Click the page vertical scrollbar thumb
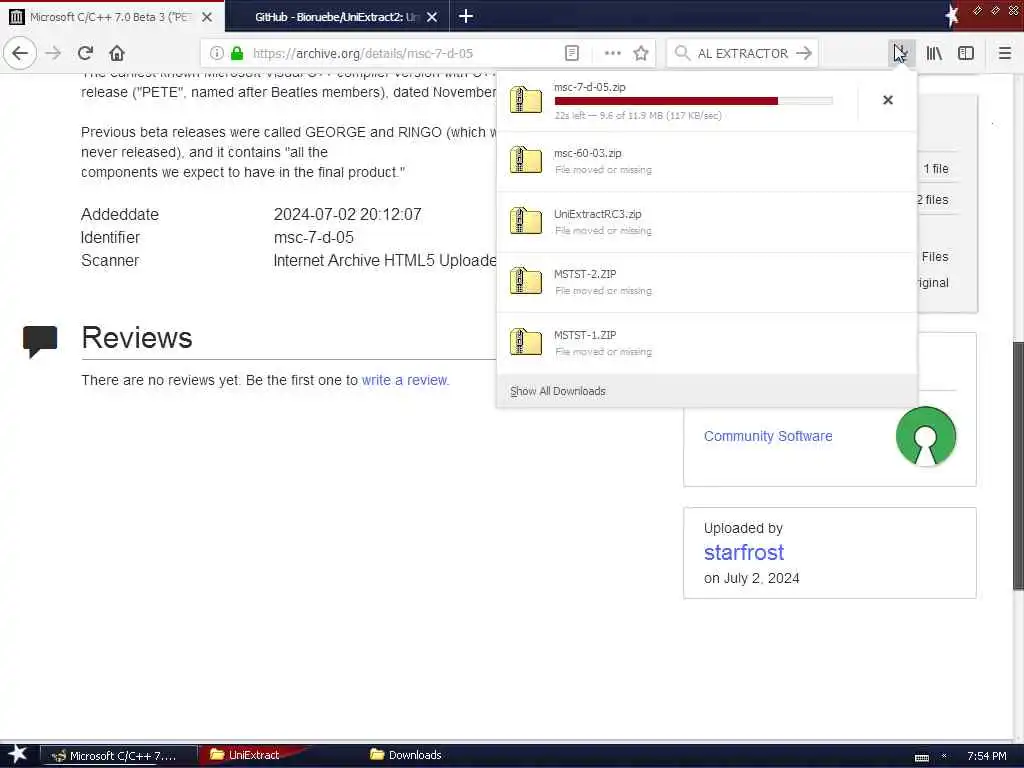Viewport: 1024px width, 768px height. tap(1017, 465)
